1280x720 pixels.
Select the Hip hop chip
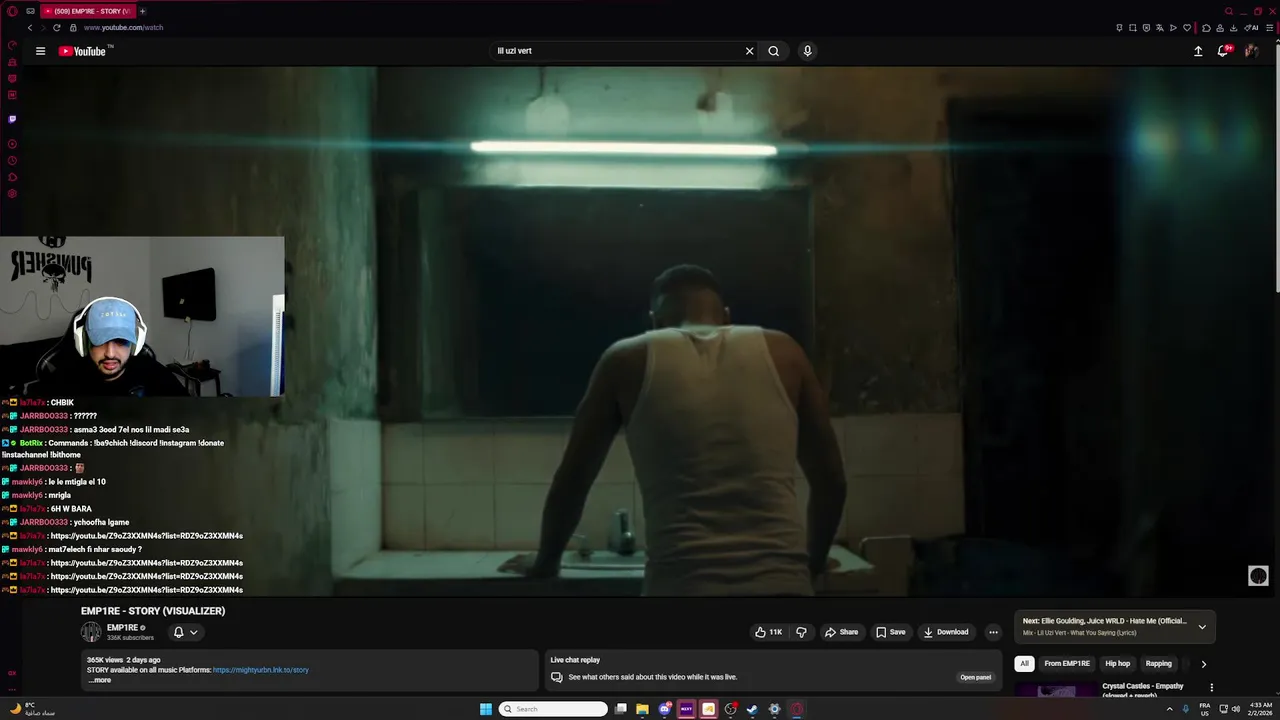tap(1117, 664)
